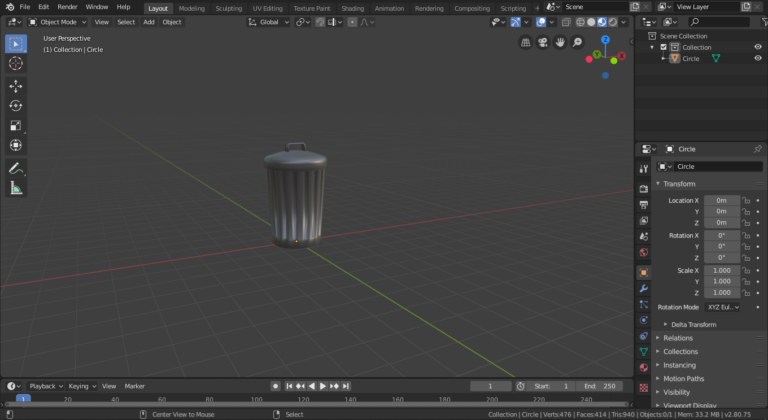Click the viewport zoom magnifier icon
The image size is (768, 420).
click(577, 42)
